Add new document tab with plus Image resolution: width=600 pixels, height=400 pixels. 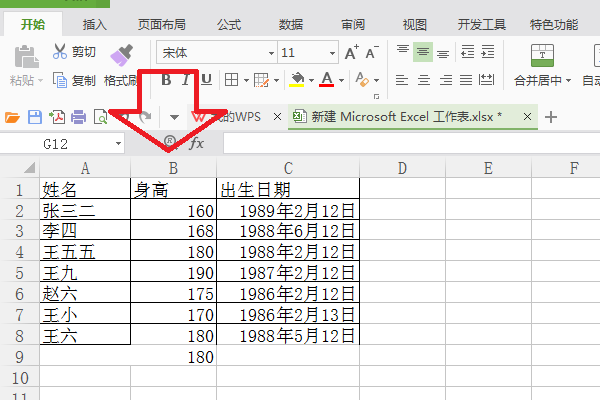551,117
